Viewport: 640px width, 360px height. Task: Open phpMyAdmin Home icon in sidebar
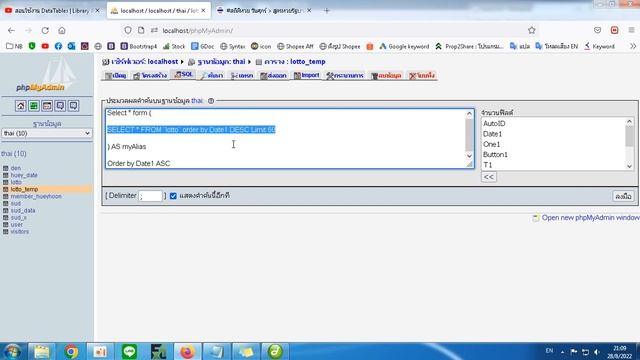click(x=20, y=106)
